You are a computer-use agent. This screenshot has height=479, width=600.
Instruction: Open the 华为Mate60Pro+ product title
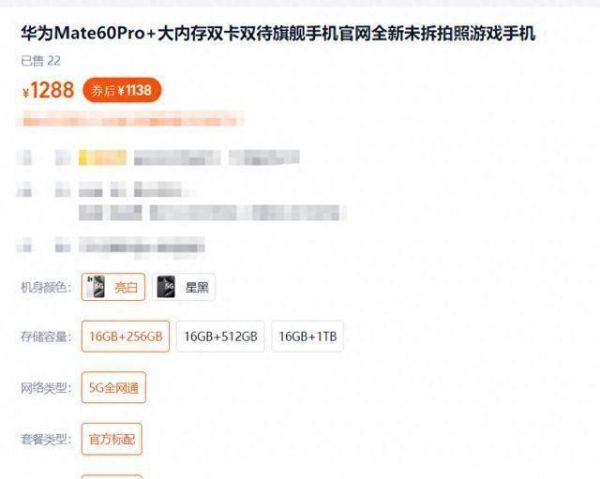[278, 33]
